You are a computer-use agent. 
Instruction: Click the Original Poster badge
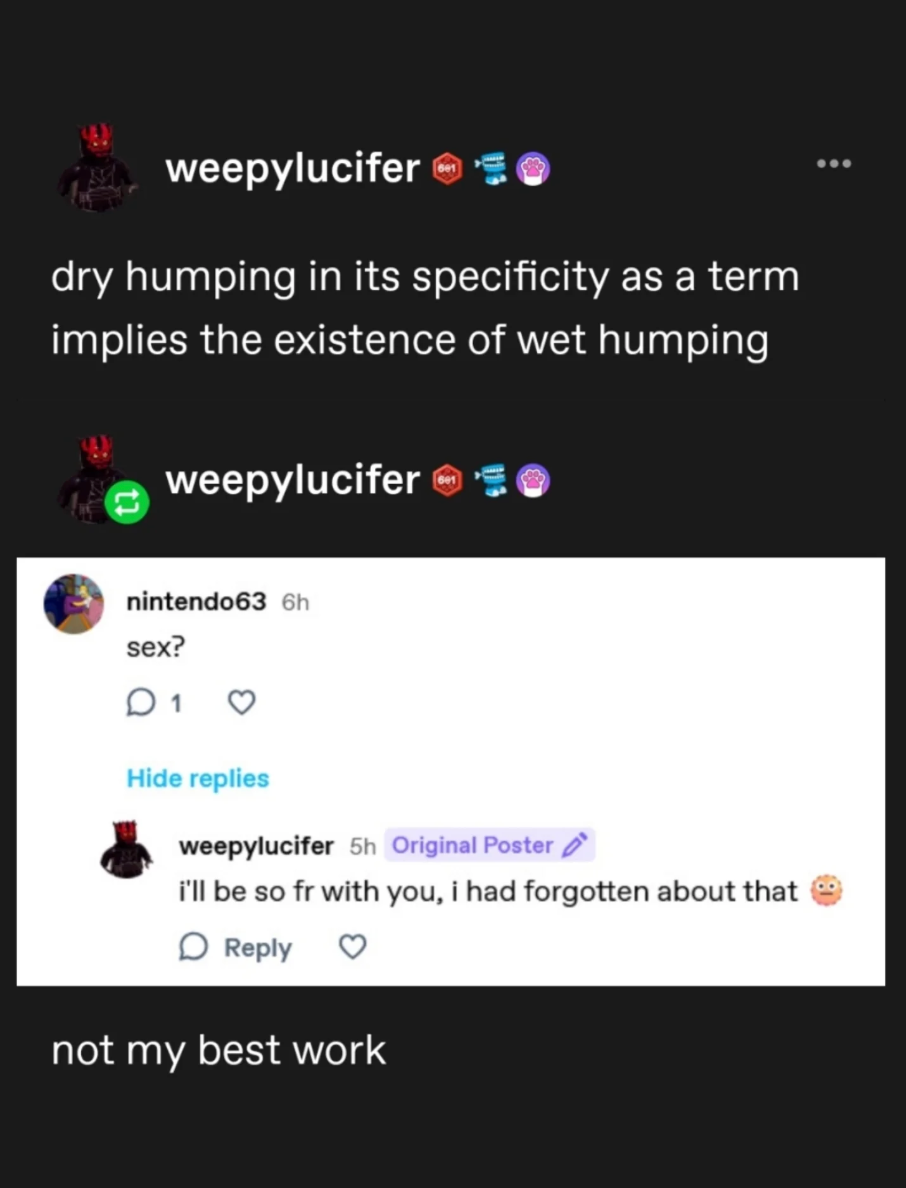coord(488,846)
